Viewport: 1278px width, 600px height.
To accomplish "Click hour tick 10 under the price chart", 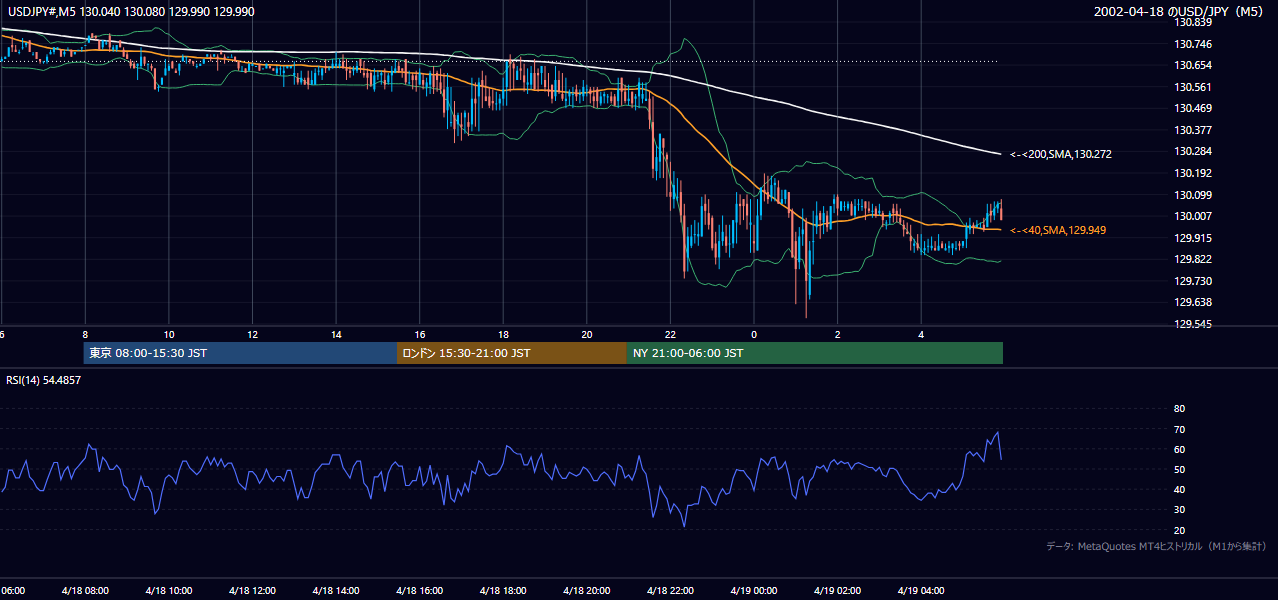I will [x=169, y=334].
